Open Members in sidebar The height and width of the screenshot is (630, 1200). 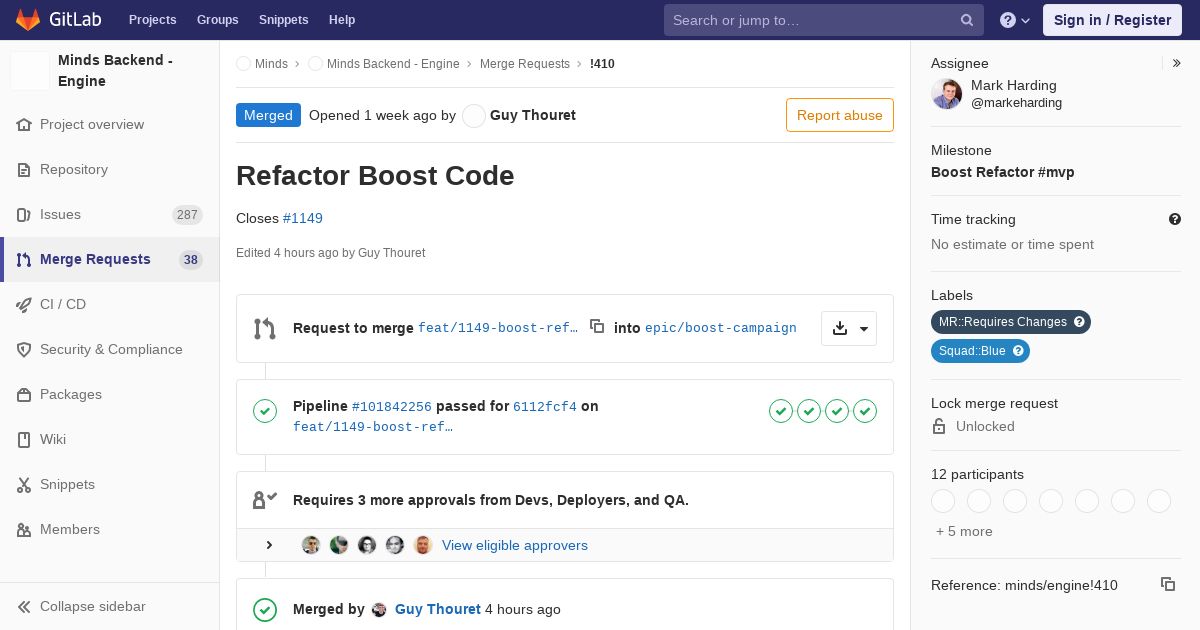pyautogui.click(x=110, y=529)
